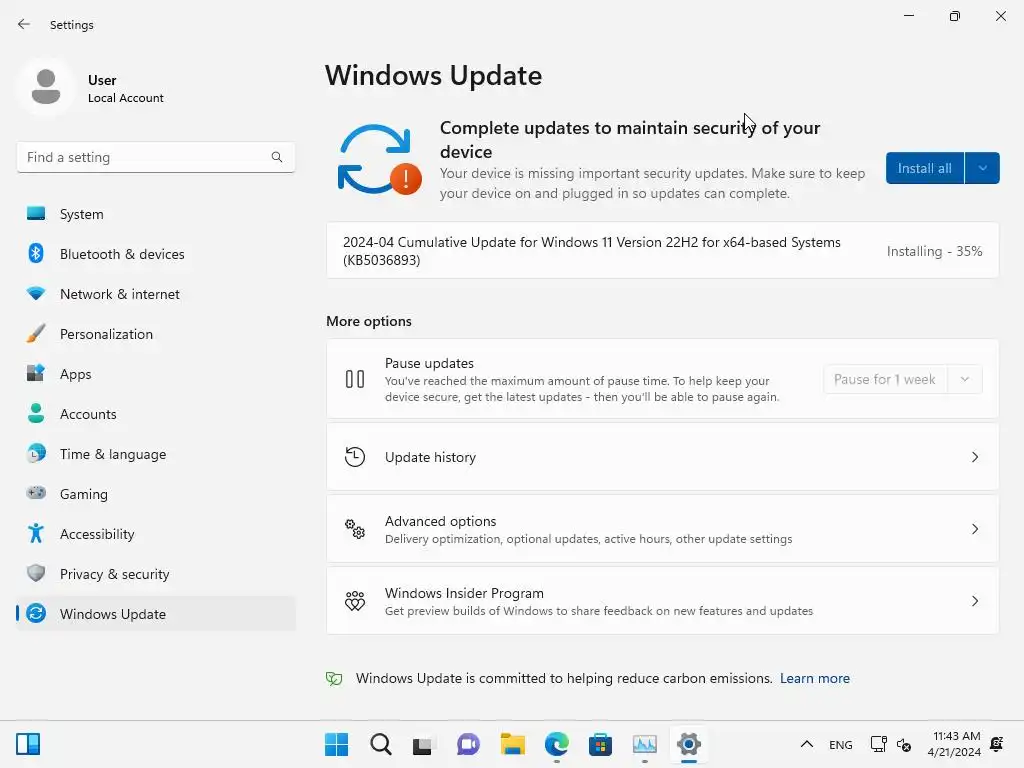The width and height of the screenshot is (1024, 768).
Task: Click the More options heading
Action: click(x=369, y=321)
